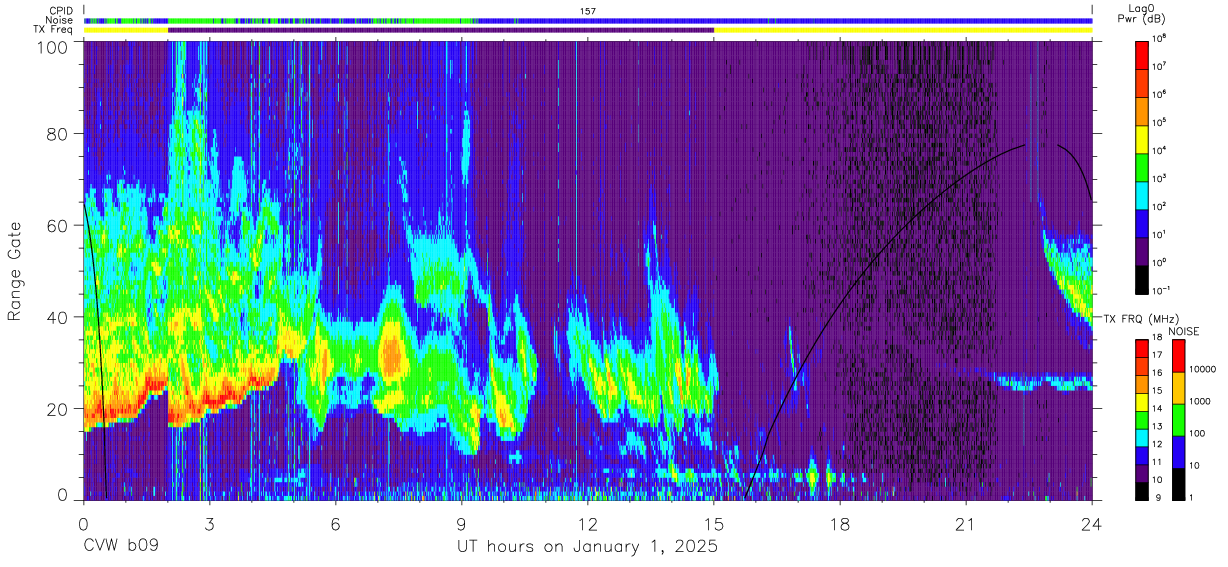This screenshot has height=567, width=1228.
Task: Click the purple segment of the TX Freq top bar
Action: click(441, 30)
